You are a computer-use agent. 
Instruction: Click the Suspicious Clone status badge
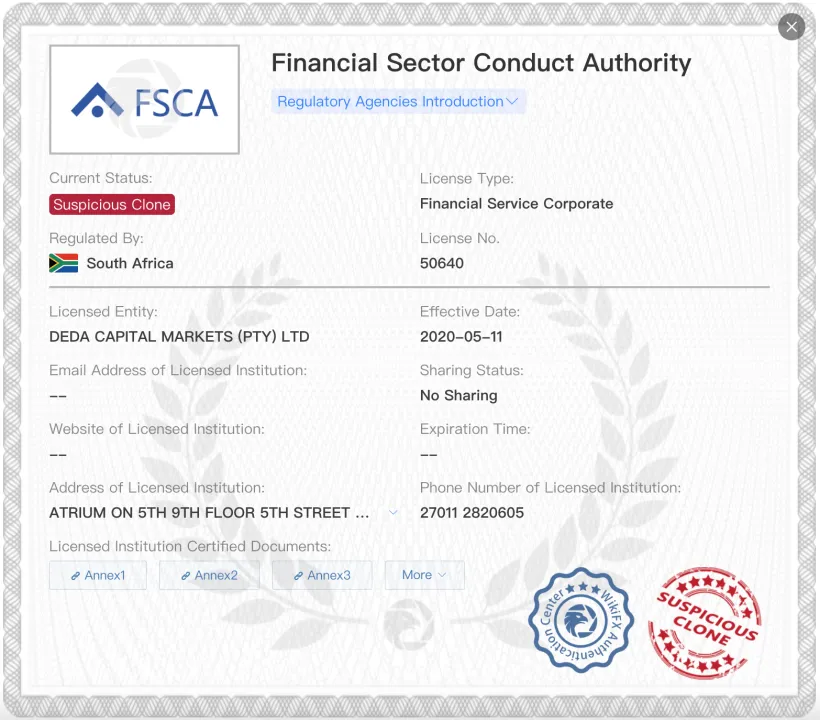pyautogui.click(x=112, y=204)
